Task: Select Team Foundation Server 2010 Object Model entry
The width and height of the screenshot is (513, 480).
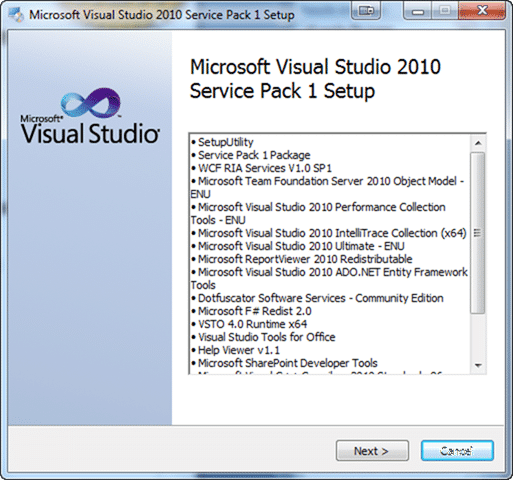Action: pos(327,187)
